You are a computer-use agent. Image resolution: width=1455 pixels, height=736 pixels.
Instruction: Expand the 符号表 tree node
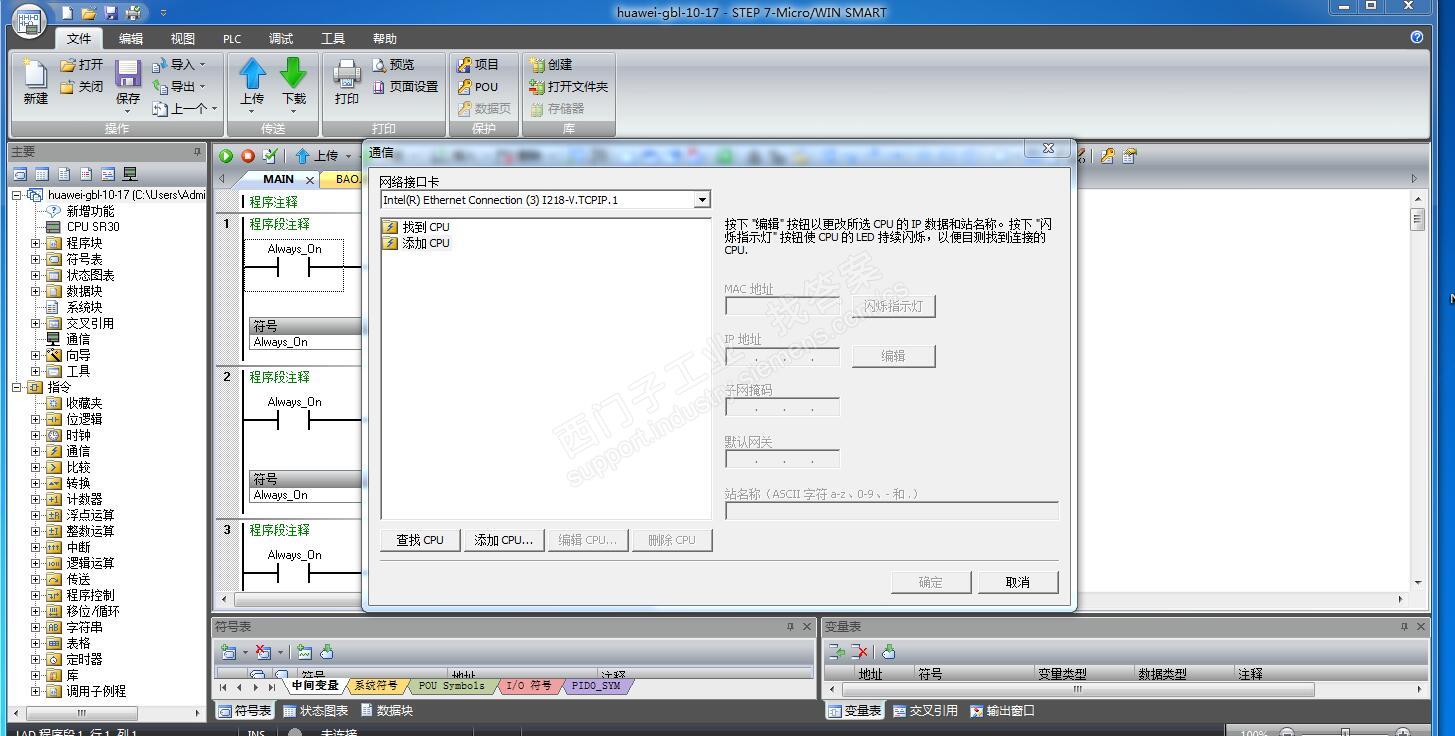36,259
